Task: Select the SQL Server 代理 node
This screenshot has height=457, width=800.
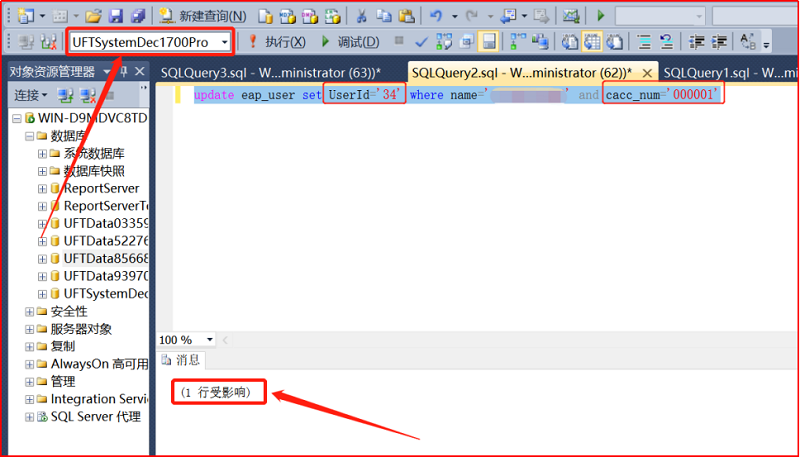Action: tap(95, 417)
